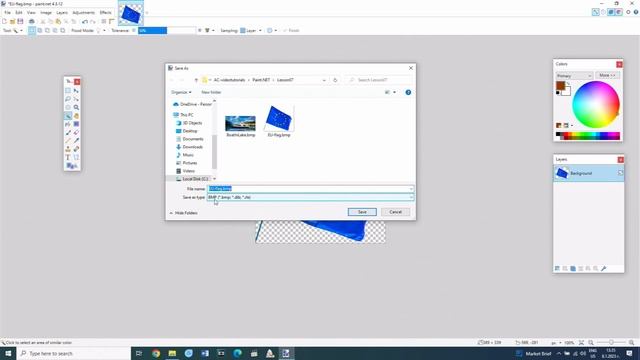Open the Primary color selector dropdown
The image size is (640, 360).
pos(574,76)
